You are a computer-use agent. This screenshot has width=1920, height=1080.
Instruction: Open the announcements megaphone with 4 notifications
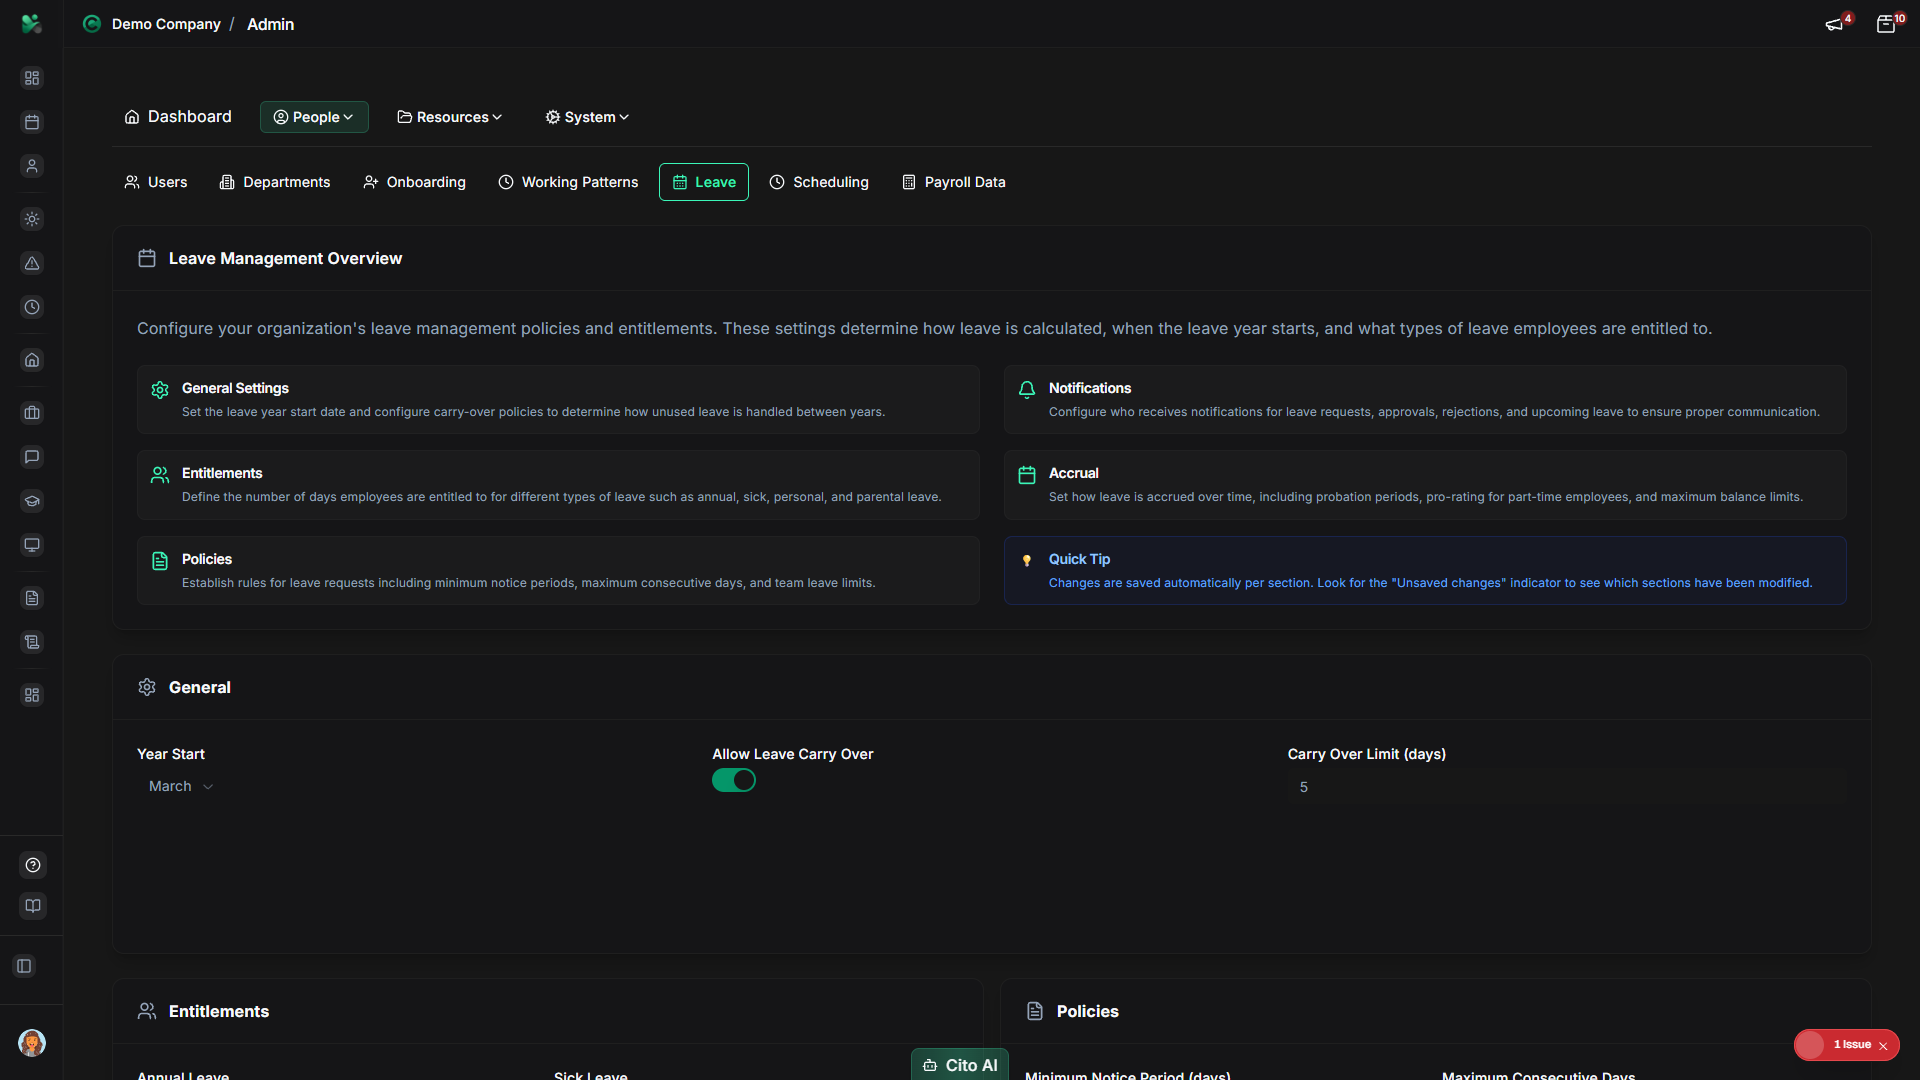(x=1836, y=23)
